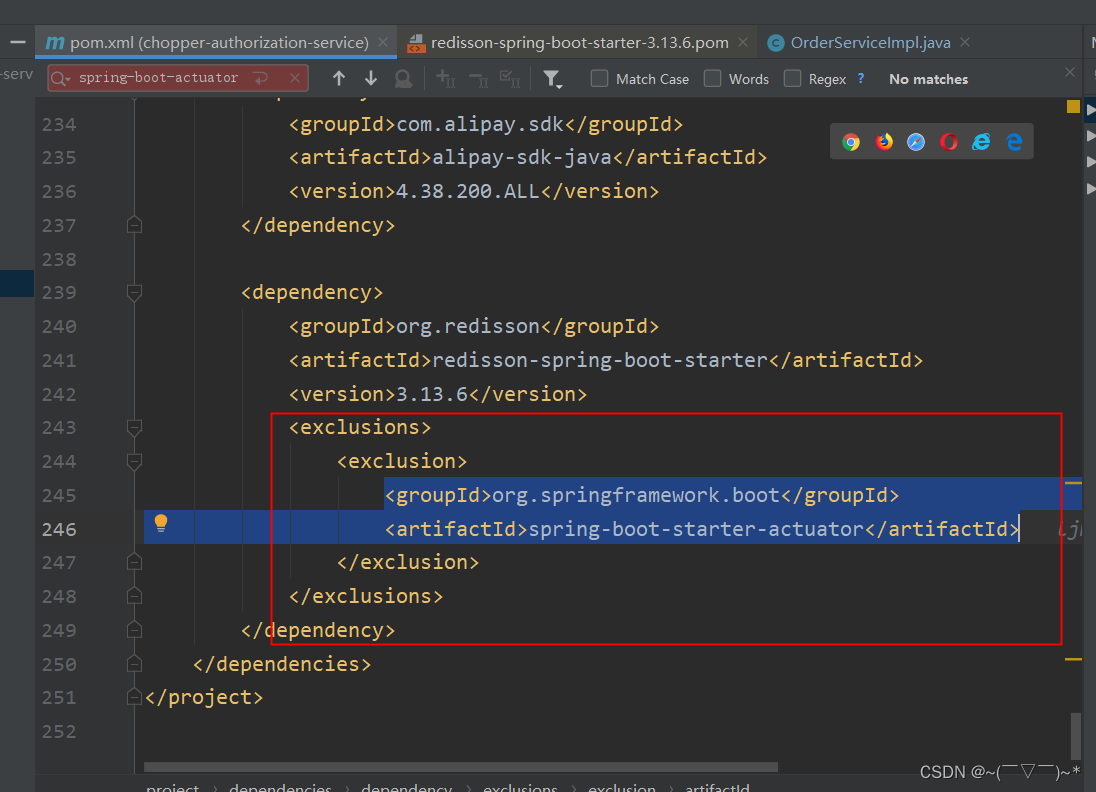Click orange stripe mark near line 250
This screenshot has width=1096, height=792.
(1073, 658)
